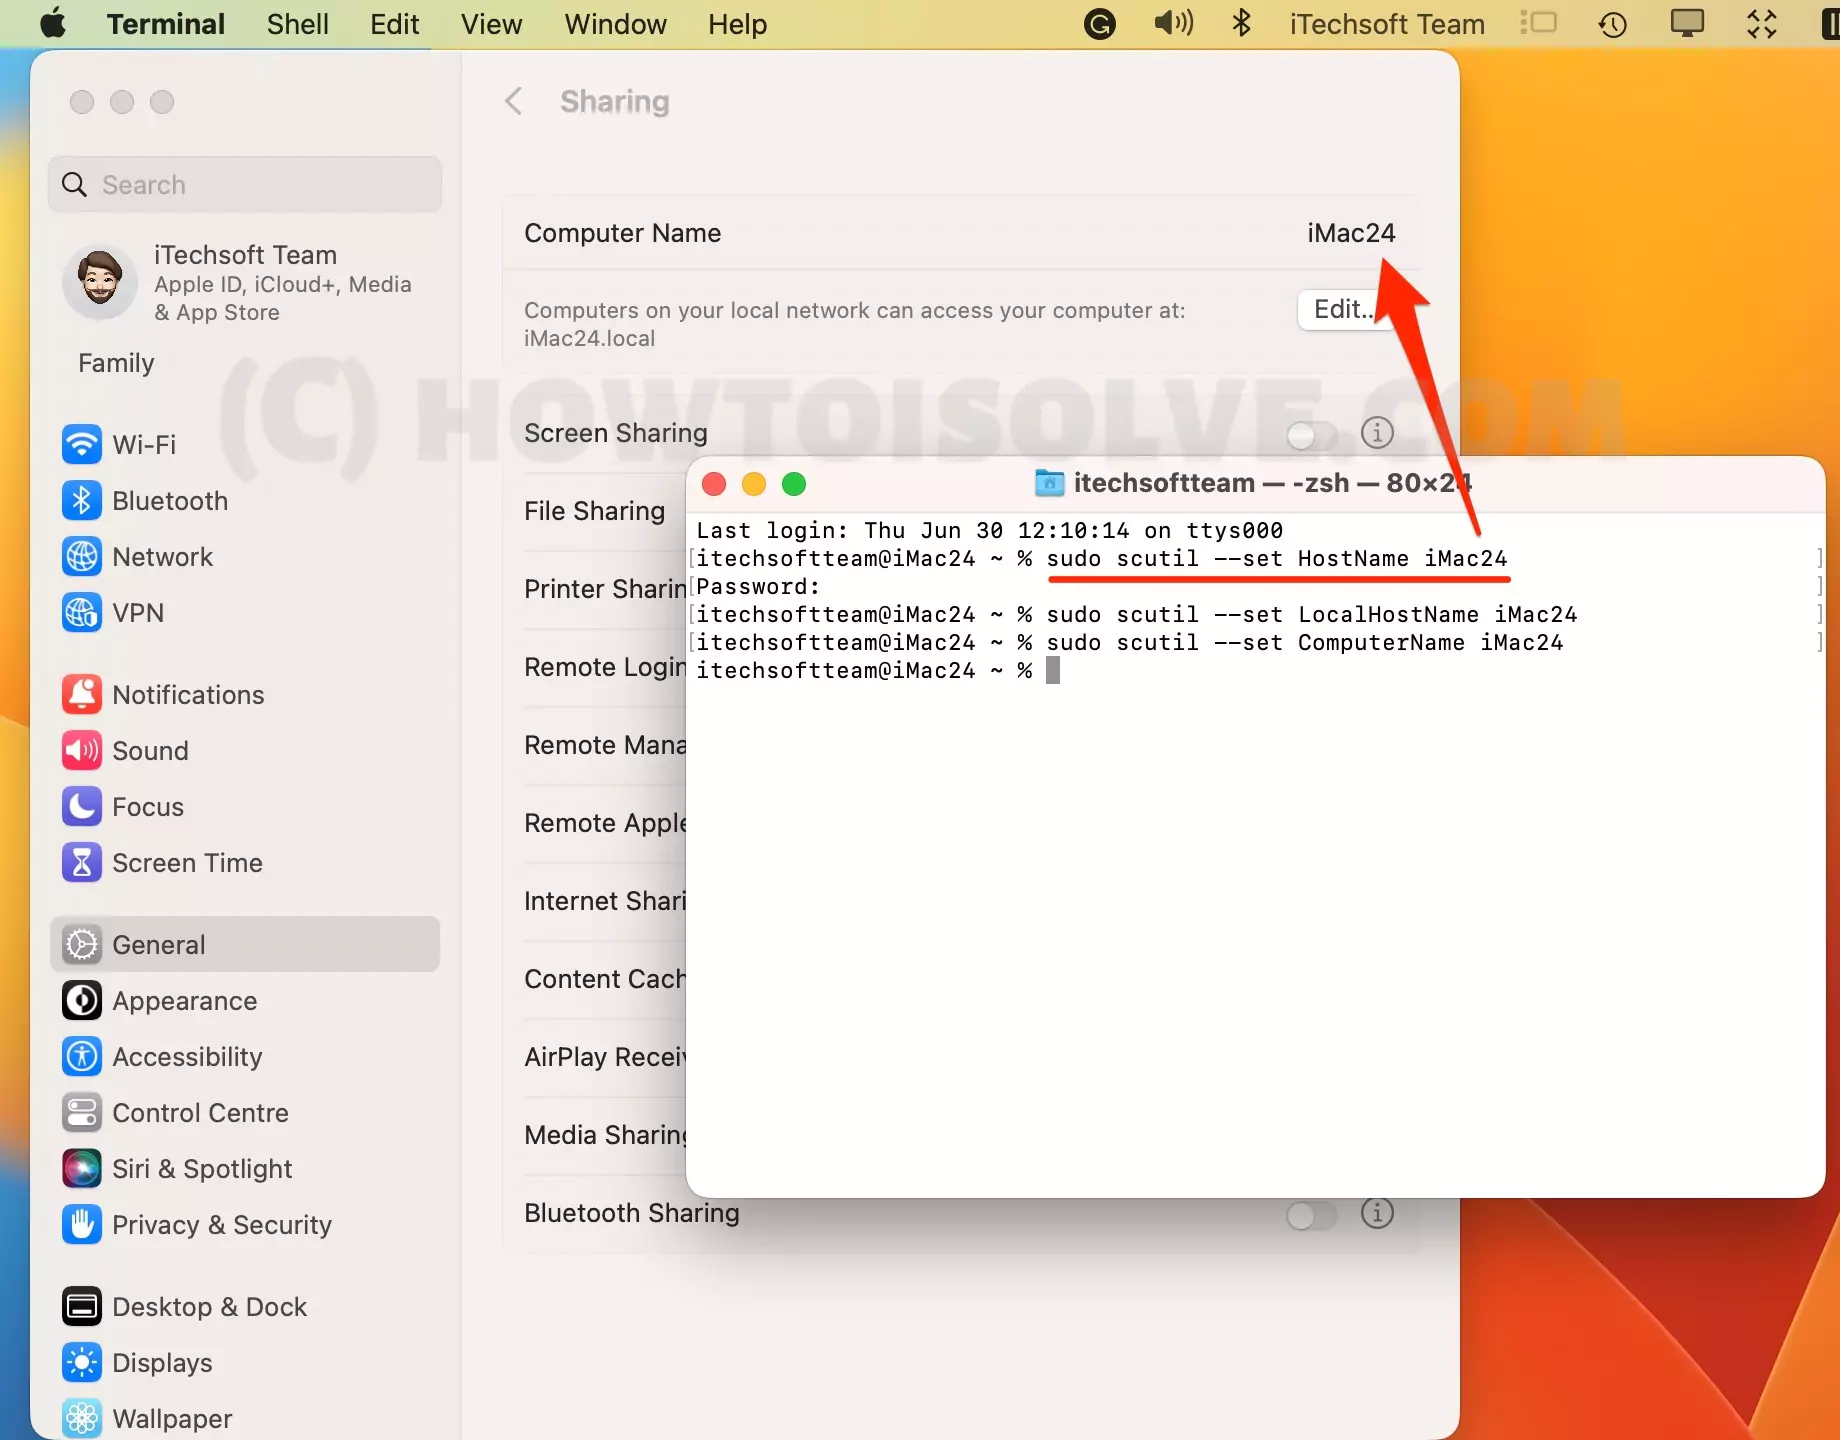Click the Password: prompt line in Terminal
The image size is (1840, 1440).
click(x=758, y=586)
